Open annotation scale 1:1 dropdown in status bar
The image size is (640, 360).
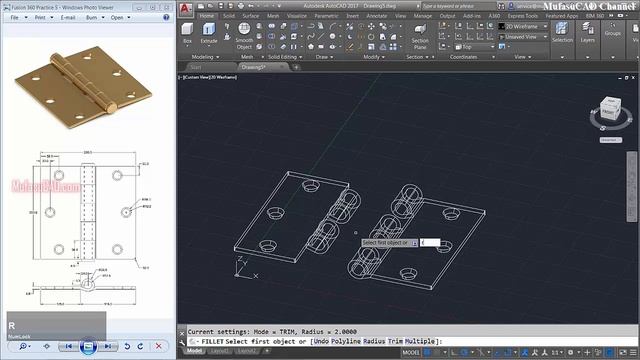(557, 352)
